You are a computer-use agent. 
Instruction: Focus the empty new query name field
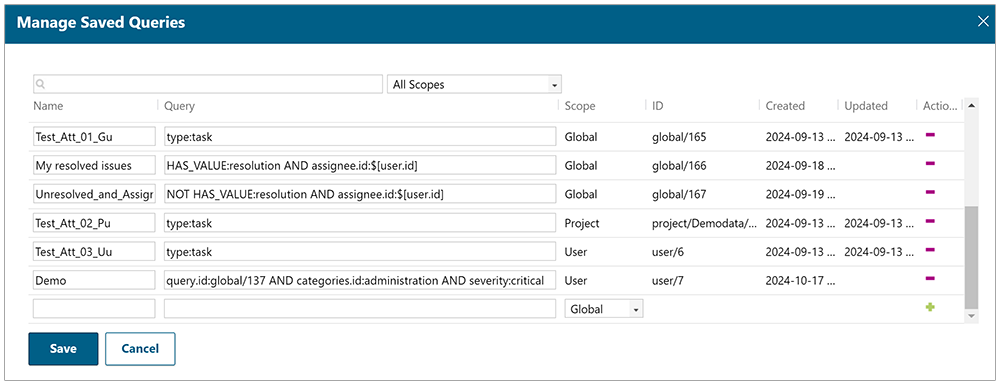[x=94, y=309]
